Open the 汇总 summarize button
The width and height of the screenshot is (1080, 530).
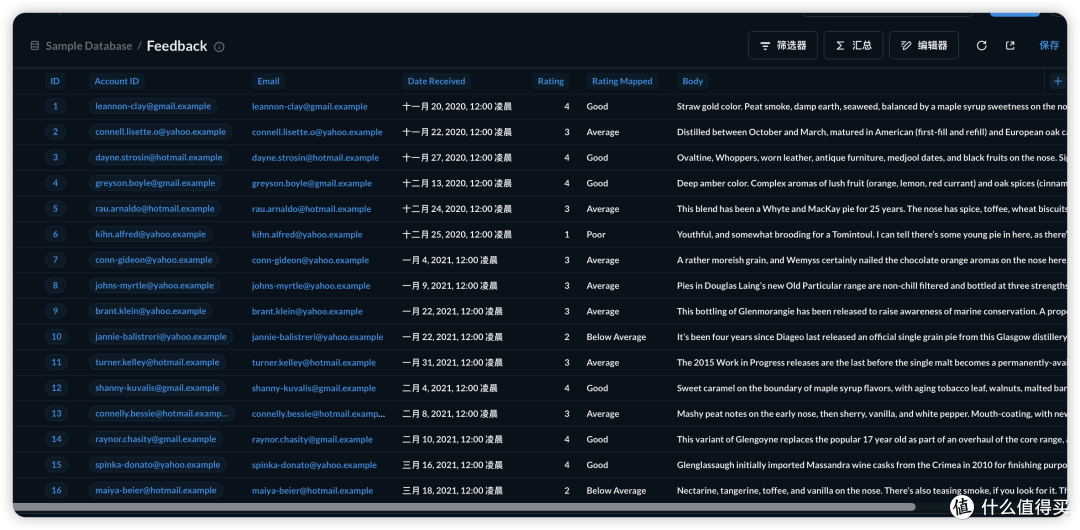pos(853,45)
